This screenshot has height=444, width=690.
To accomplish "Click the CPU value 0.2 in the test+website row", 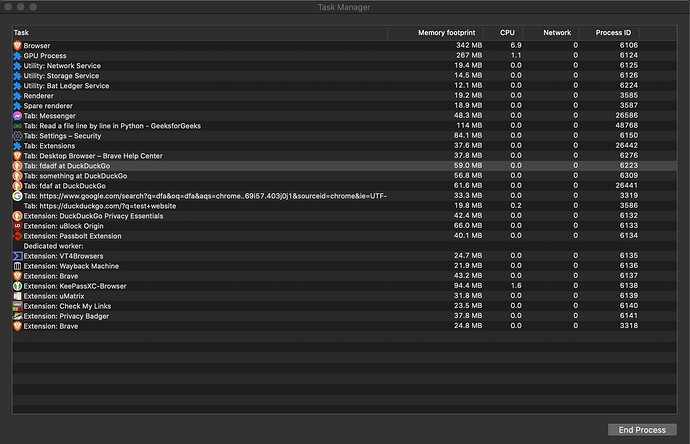I will coord(516,205).
